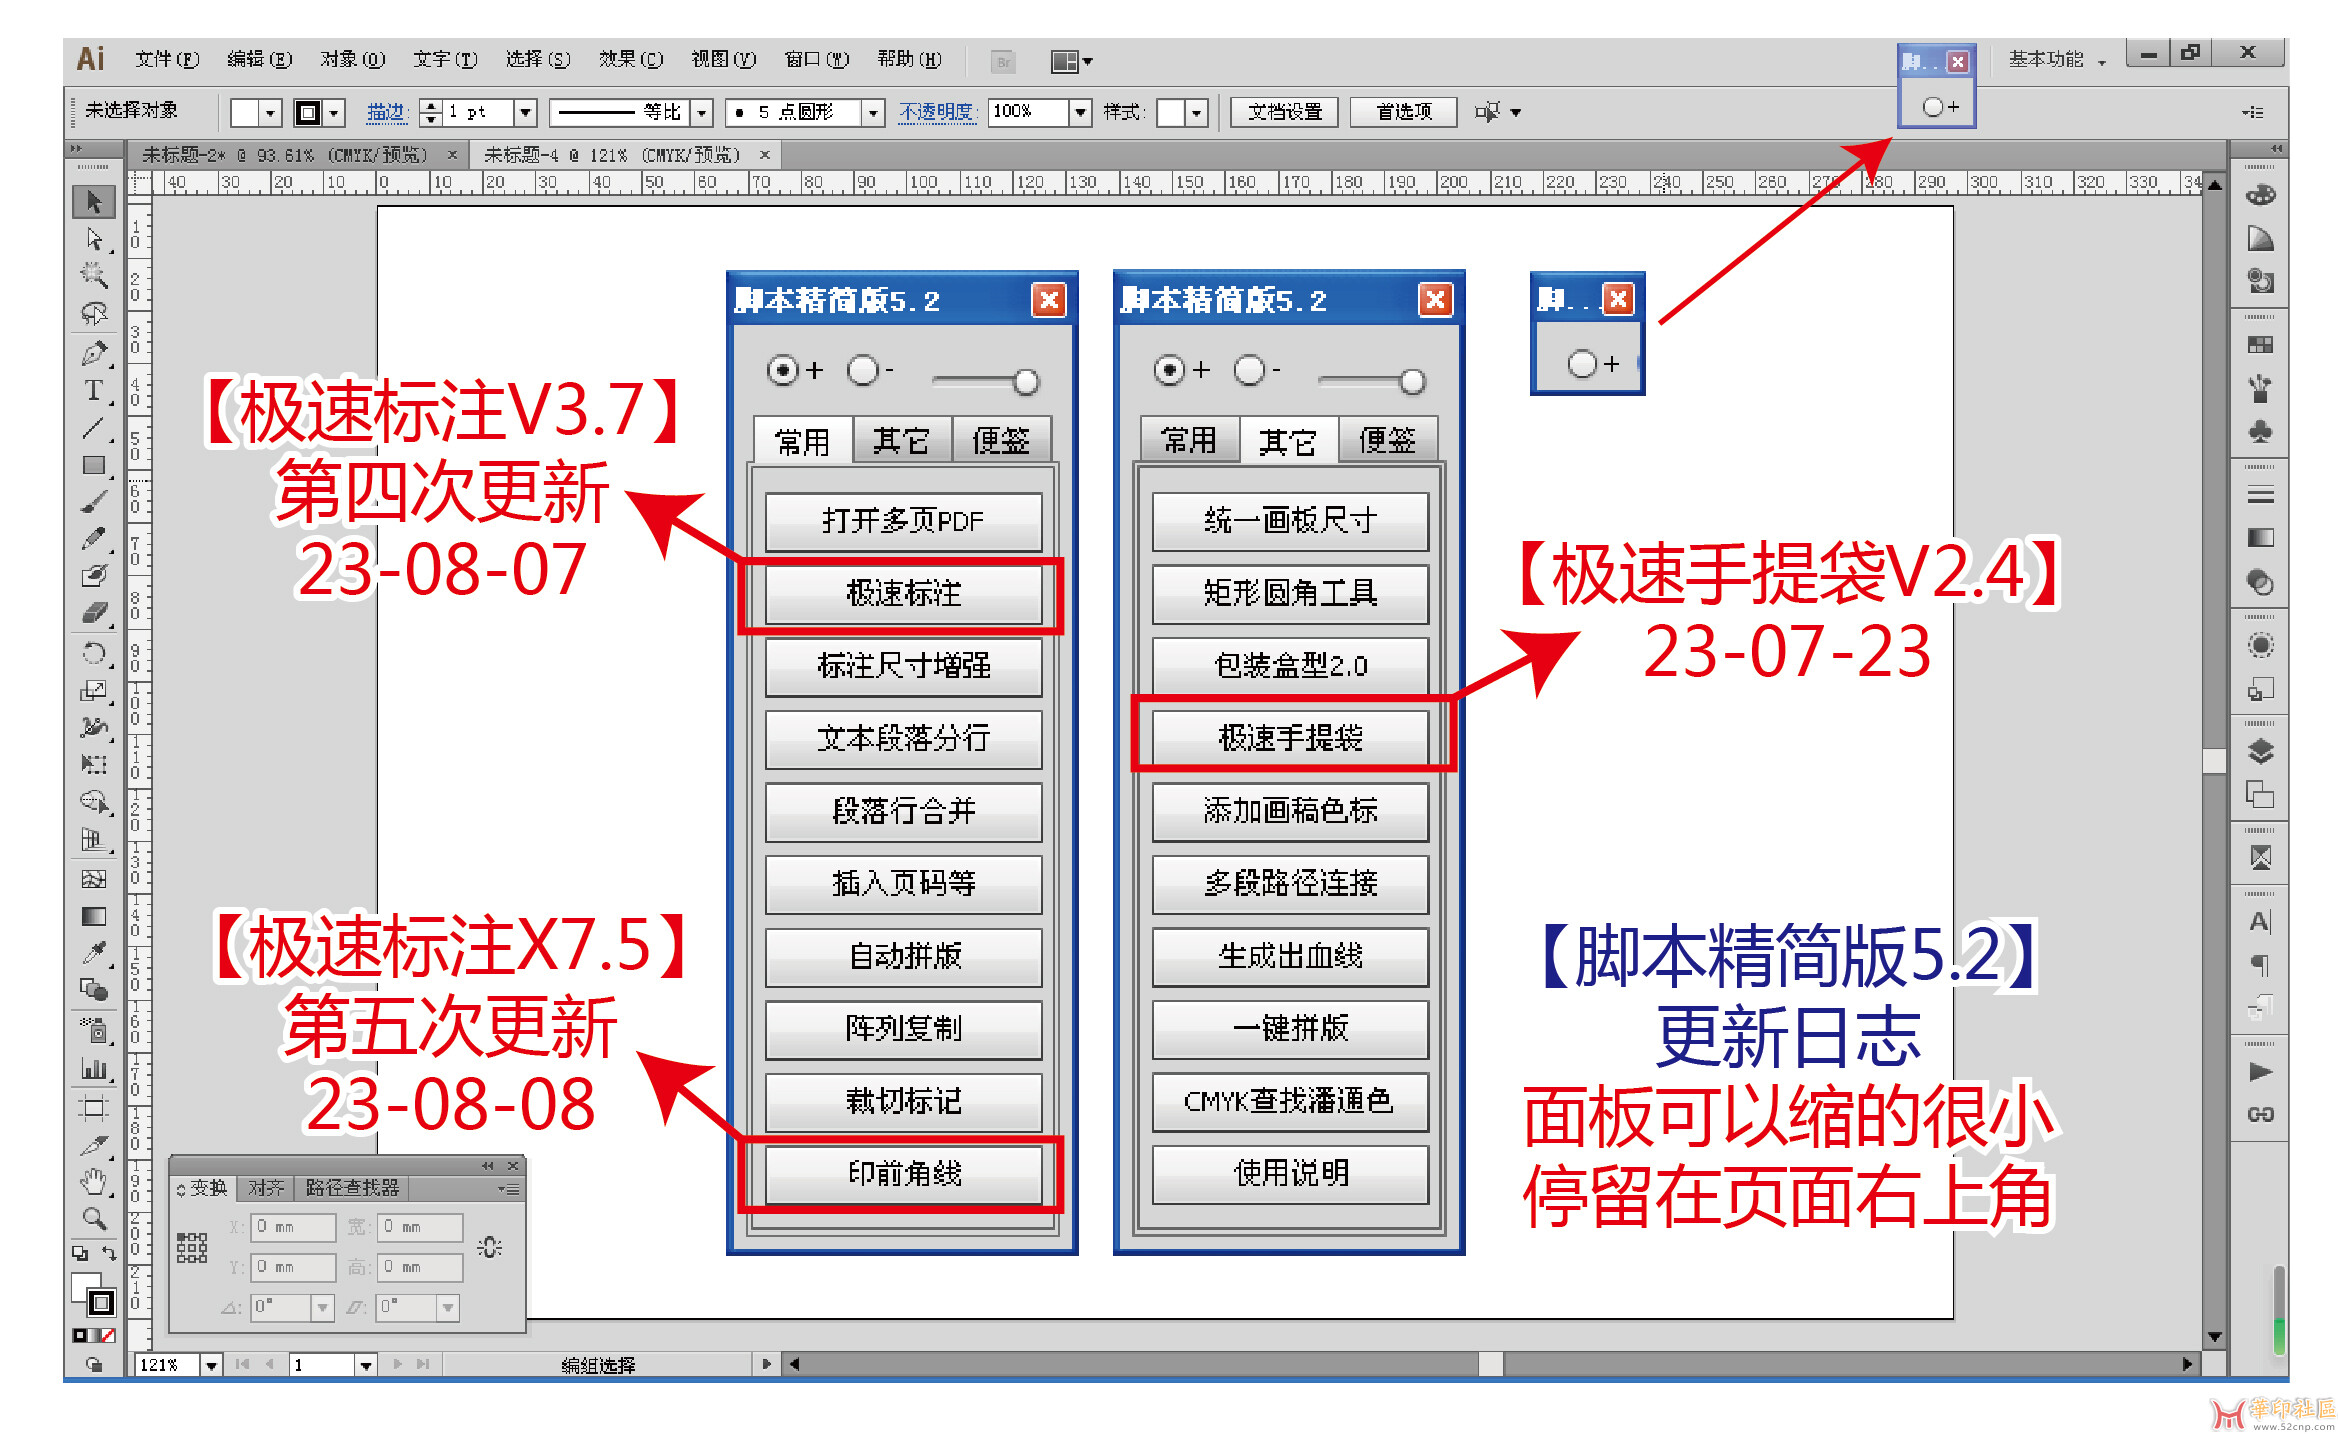Select the Type tool

(x=94, y=390)
